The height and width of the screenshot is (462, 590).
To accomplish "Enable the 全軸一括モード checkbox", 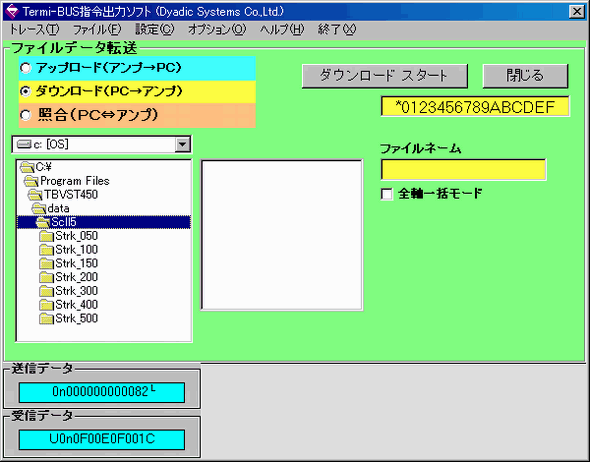I will (x=386, y=194).
